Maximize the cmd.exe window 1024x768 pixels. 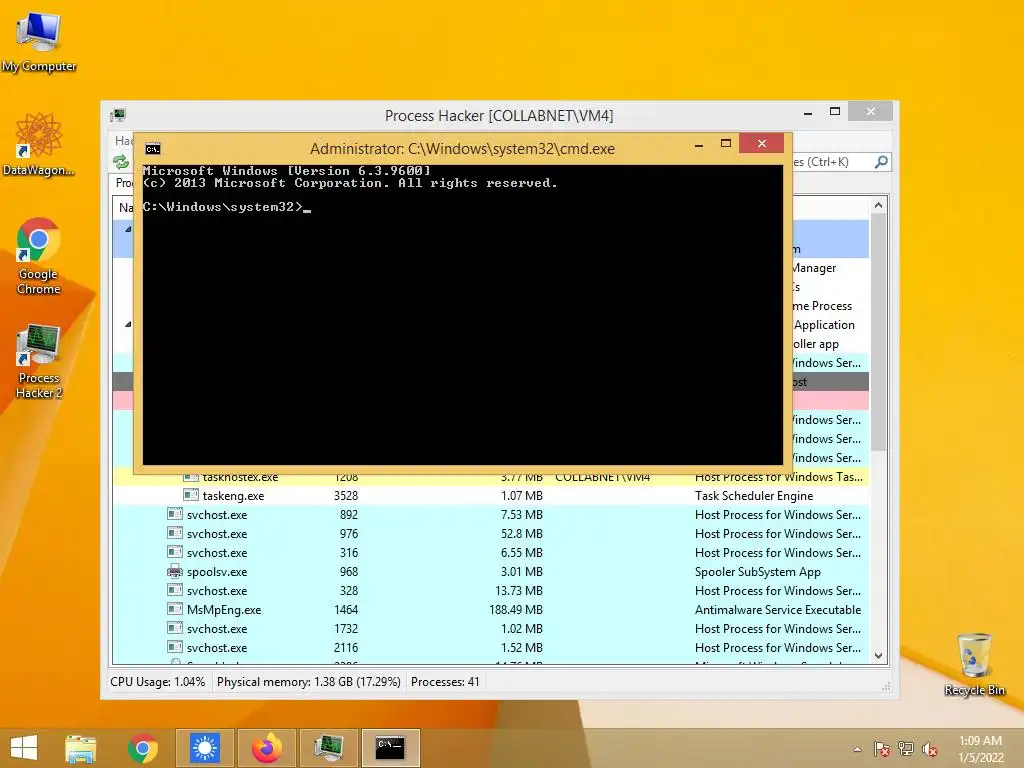(x=726, y=144)
